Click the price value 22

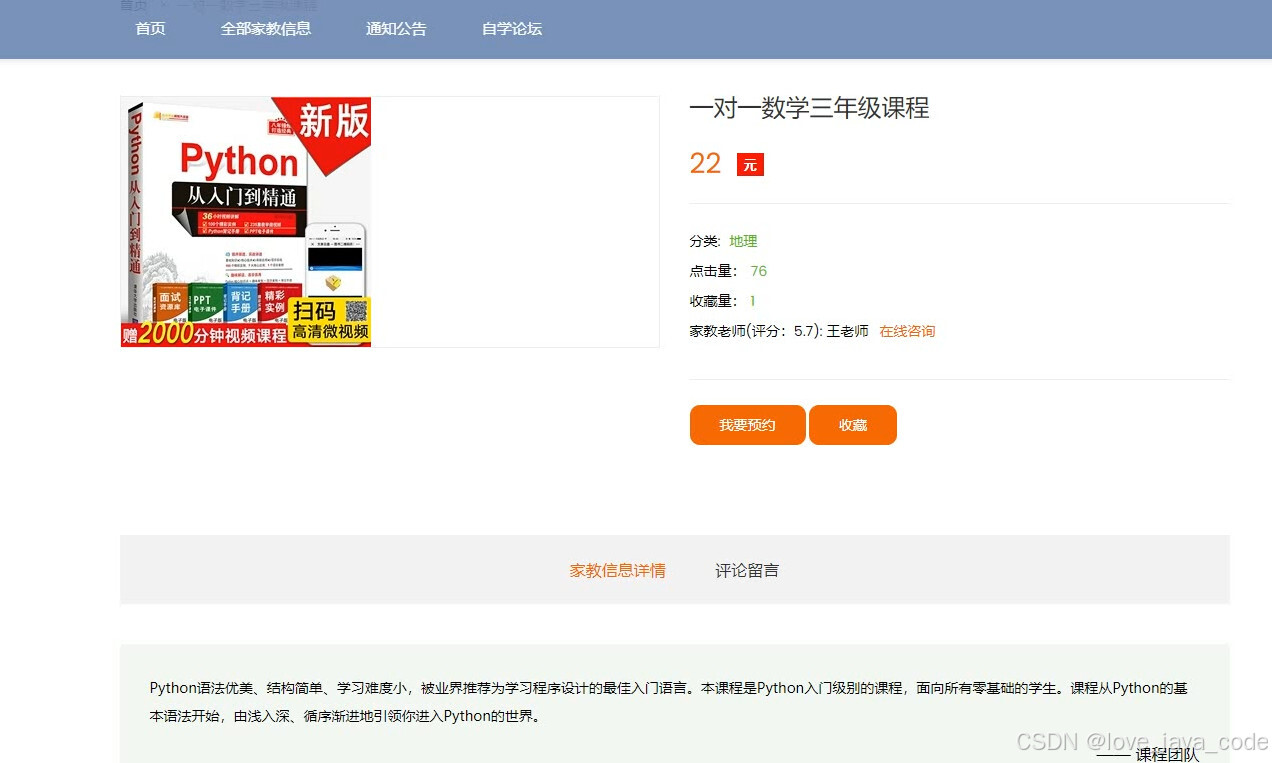[705, 164]
